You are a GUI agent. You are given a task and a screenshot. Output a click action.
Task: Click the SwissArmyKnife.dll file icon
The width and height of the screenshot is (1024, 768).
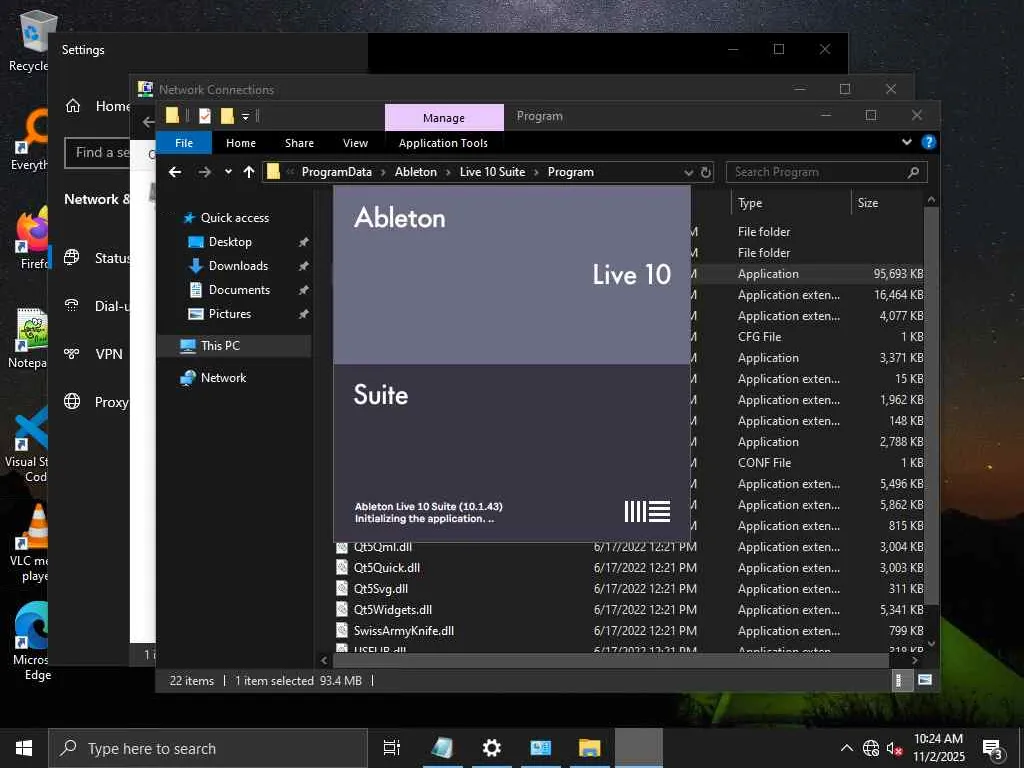pos(342,630)
